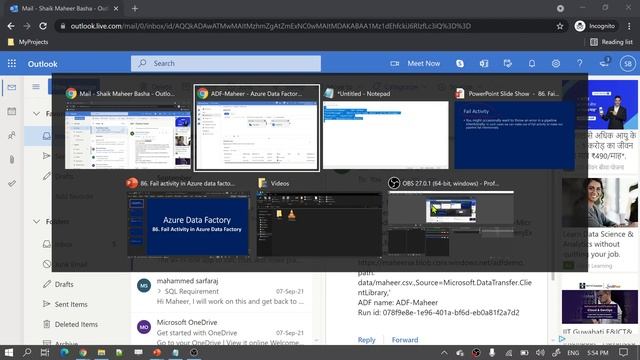Open PowerPoint from the taskbar
The image size is (640, 360).
pyautogui.click(x=157, y=352)
